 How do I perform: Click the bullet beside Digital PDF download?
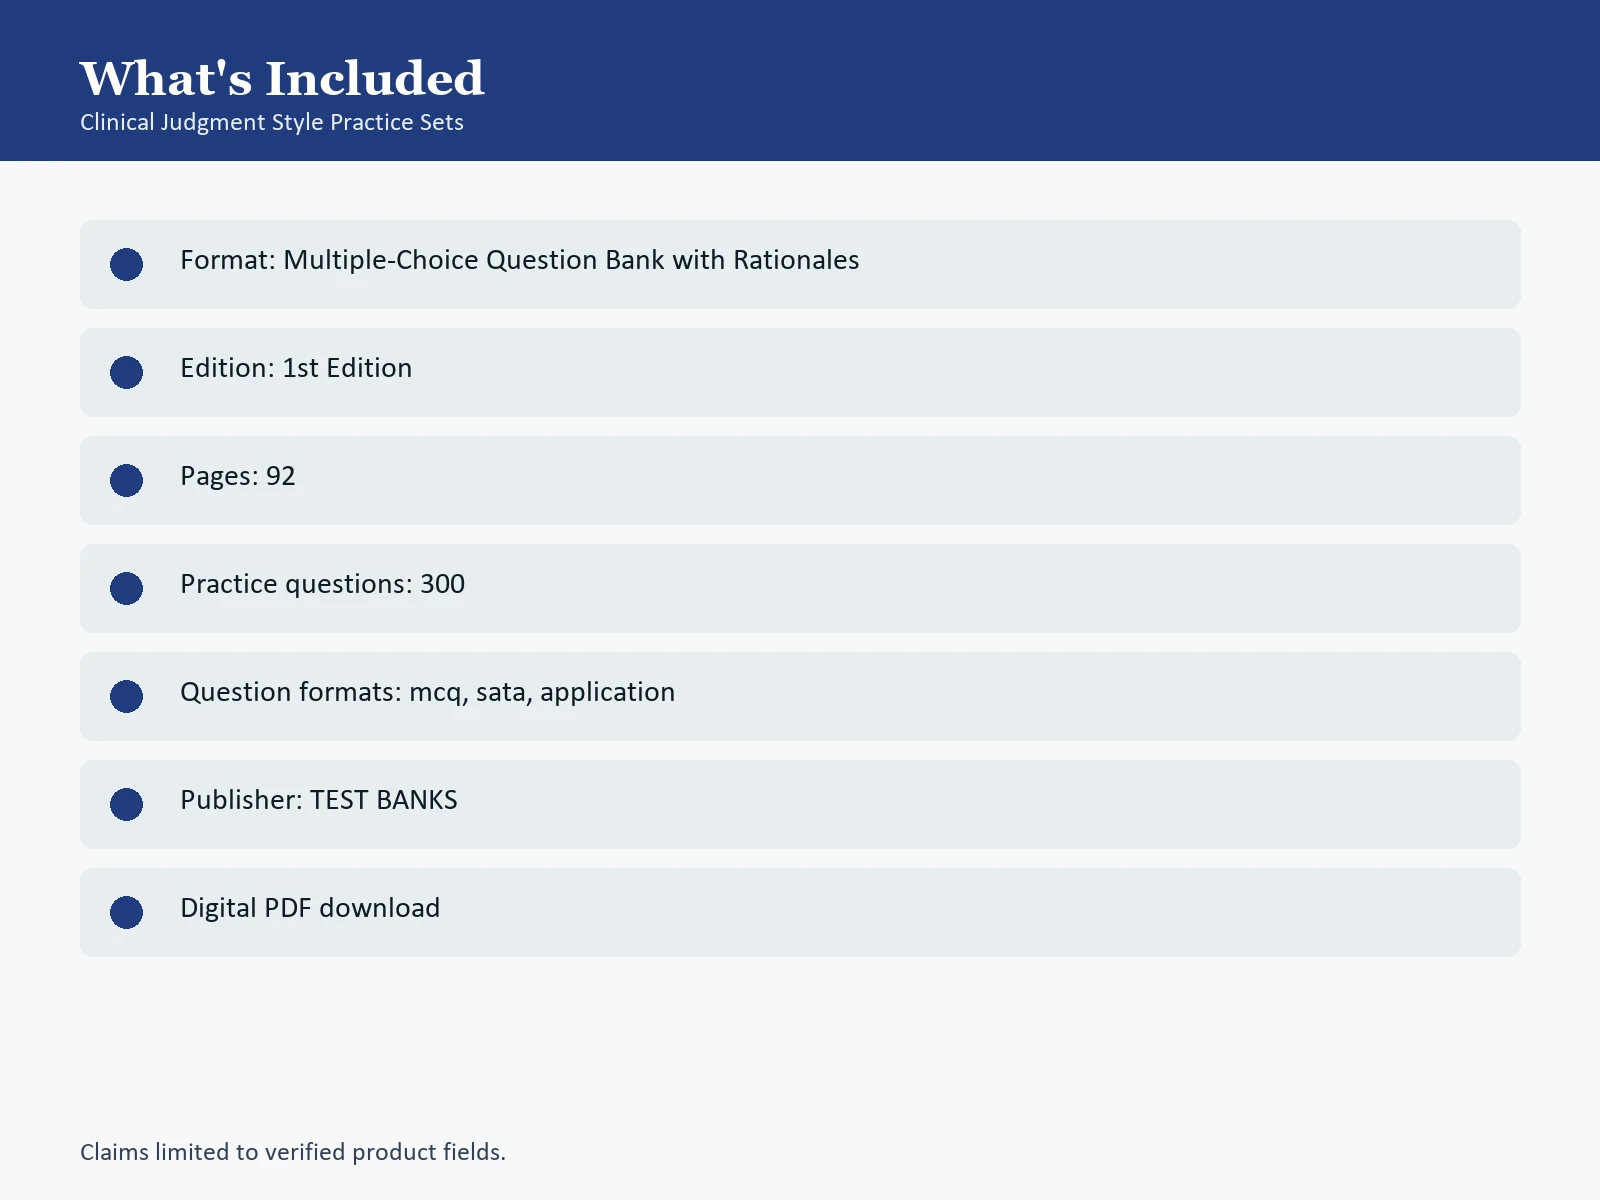coord(126,912)
